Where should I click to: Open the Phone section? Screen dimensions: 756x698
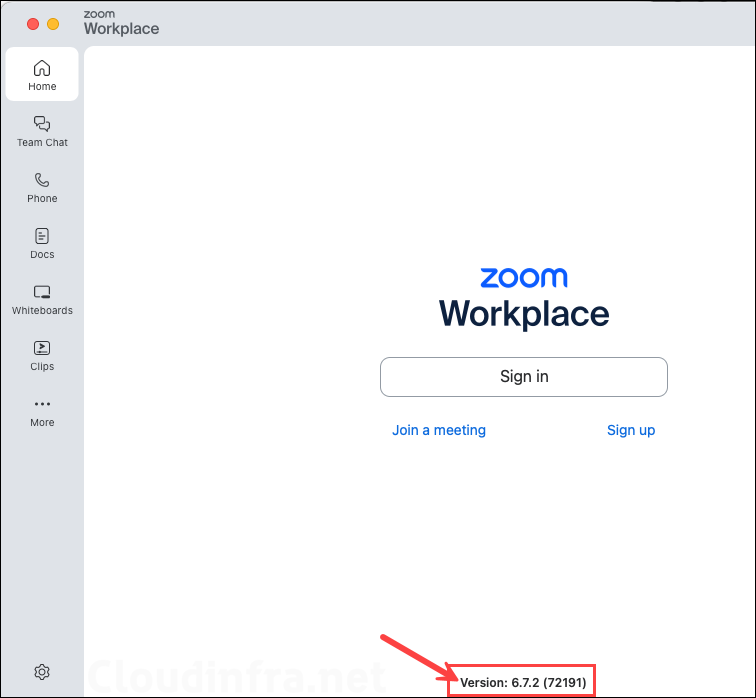[42, 188]
